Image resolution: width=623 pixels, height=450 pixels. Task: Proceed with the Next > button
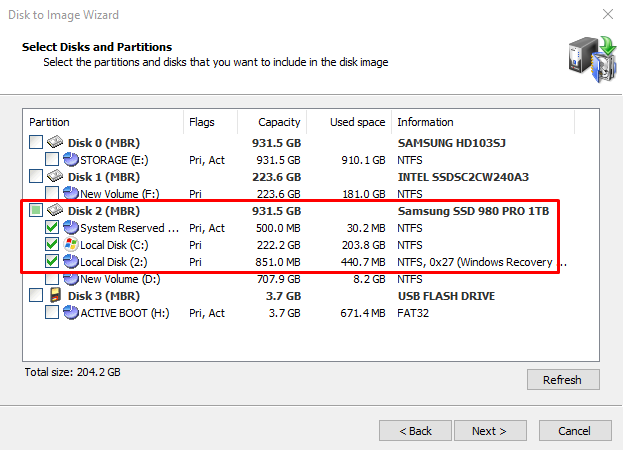point(490,431)
